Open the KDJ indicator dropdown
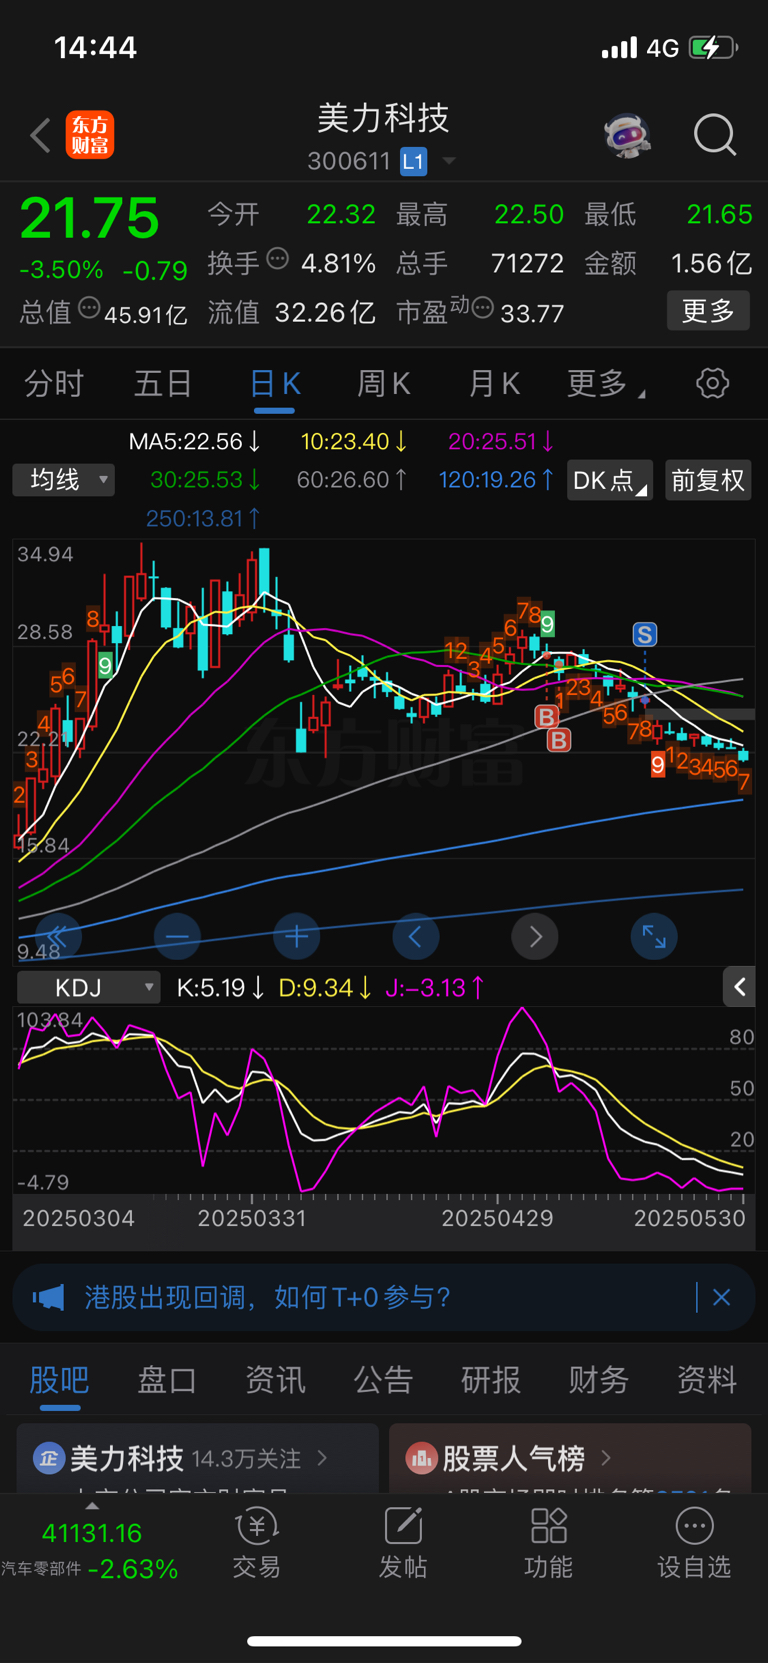Viewport: 768px width, 1663px height. (x=89, y=988)
